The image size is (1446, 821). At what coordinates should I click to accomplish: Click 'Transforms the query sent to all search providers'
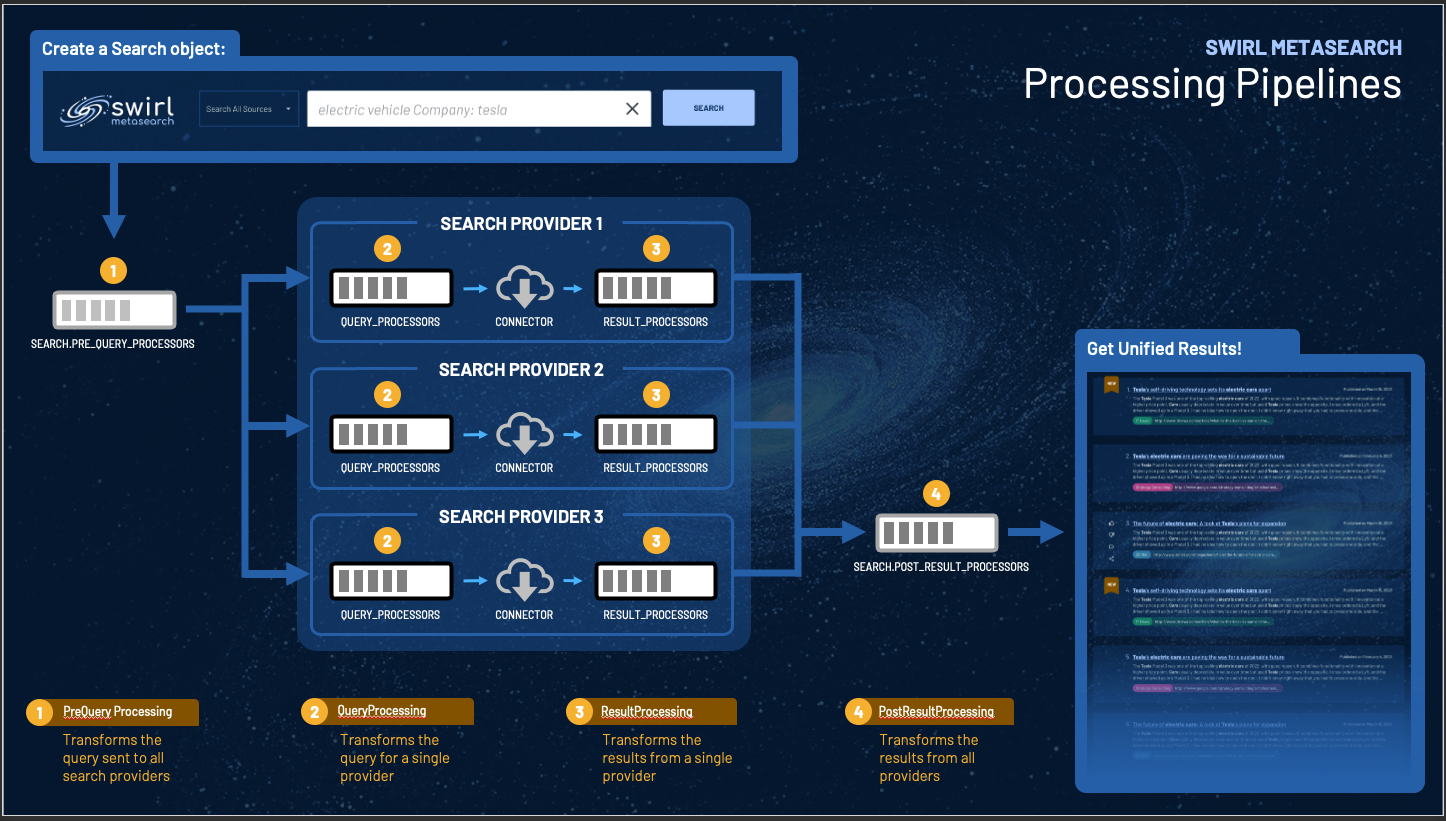(x=116, y=758)
